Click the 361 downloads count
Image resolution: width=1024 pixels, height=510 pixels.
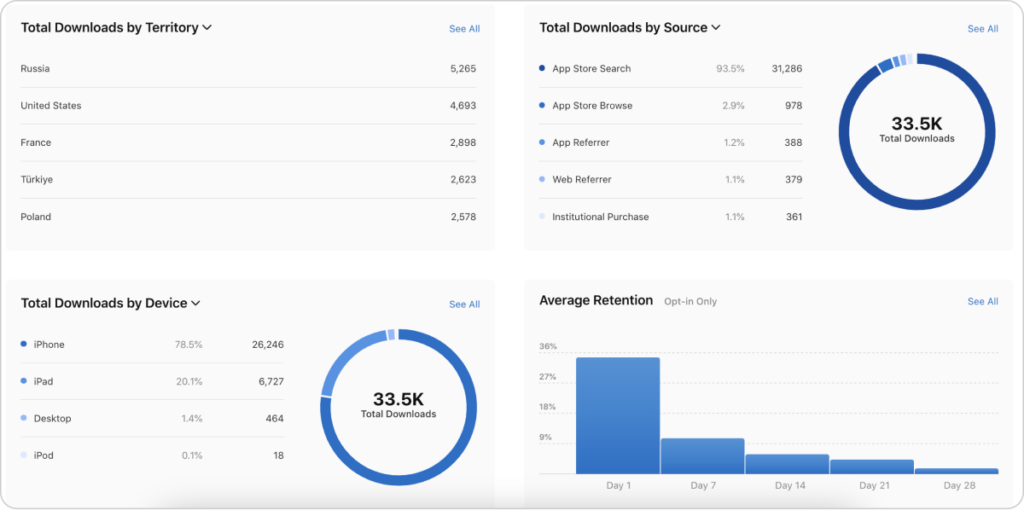tap(793, 217)
